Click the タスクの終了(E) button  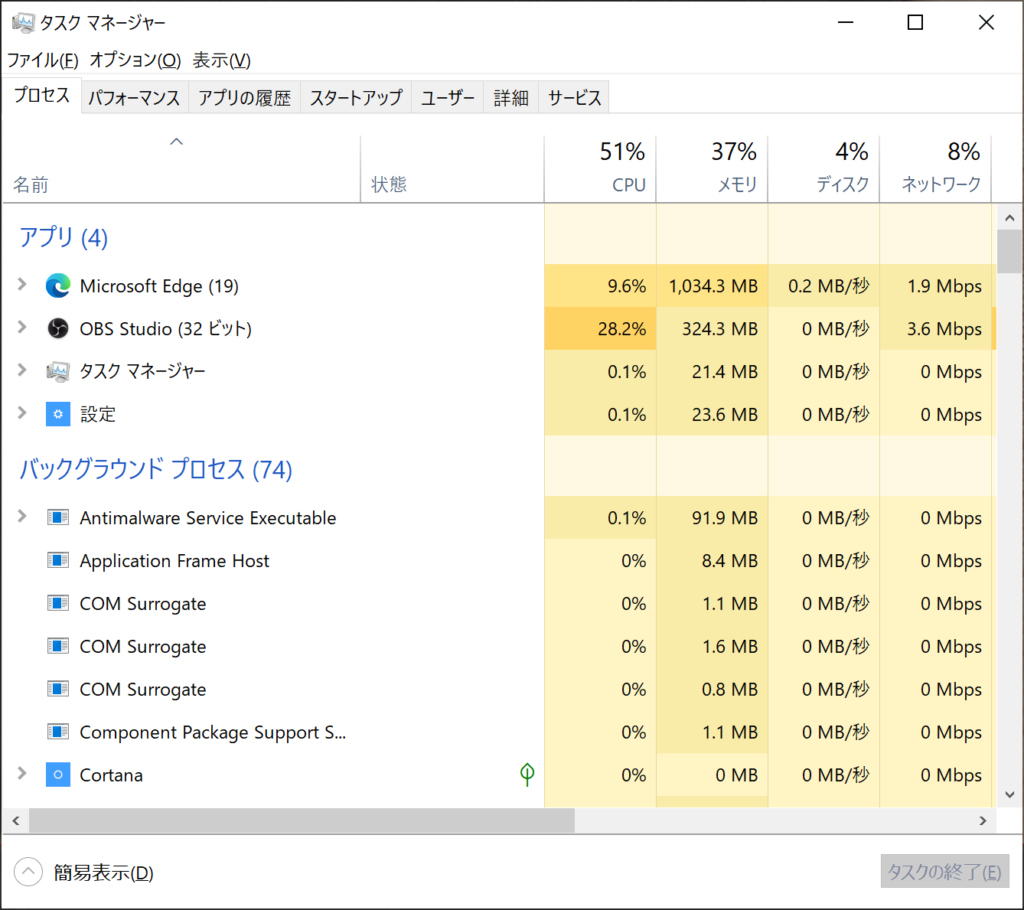tap(944, 871)
